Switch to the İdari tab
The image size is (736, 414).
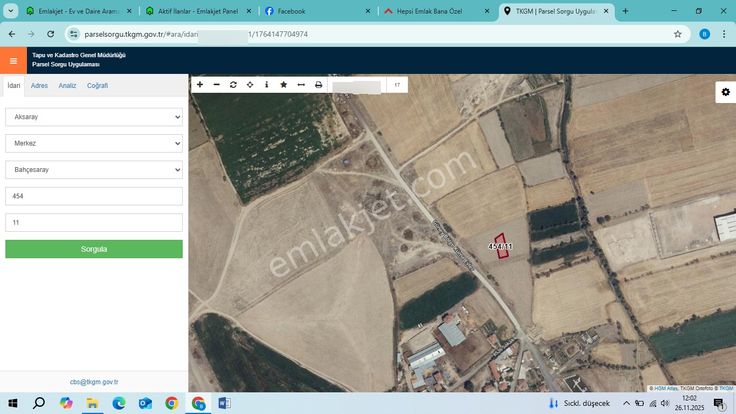pos(14,85)
